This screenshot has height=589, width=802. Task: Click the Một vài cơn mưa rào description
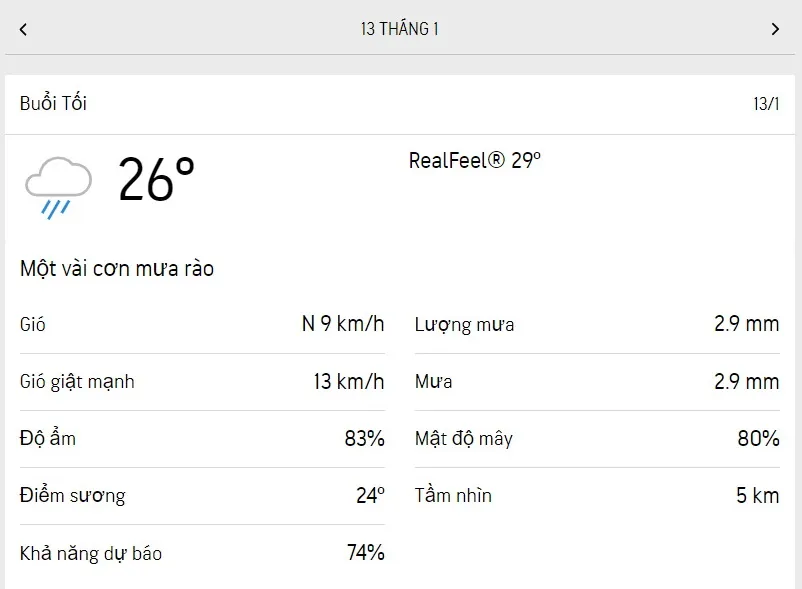(117, 268)
